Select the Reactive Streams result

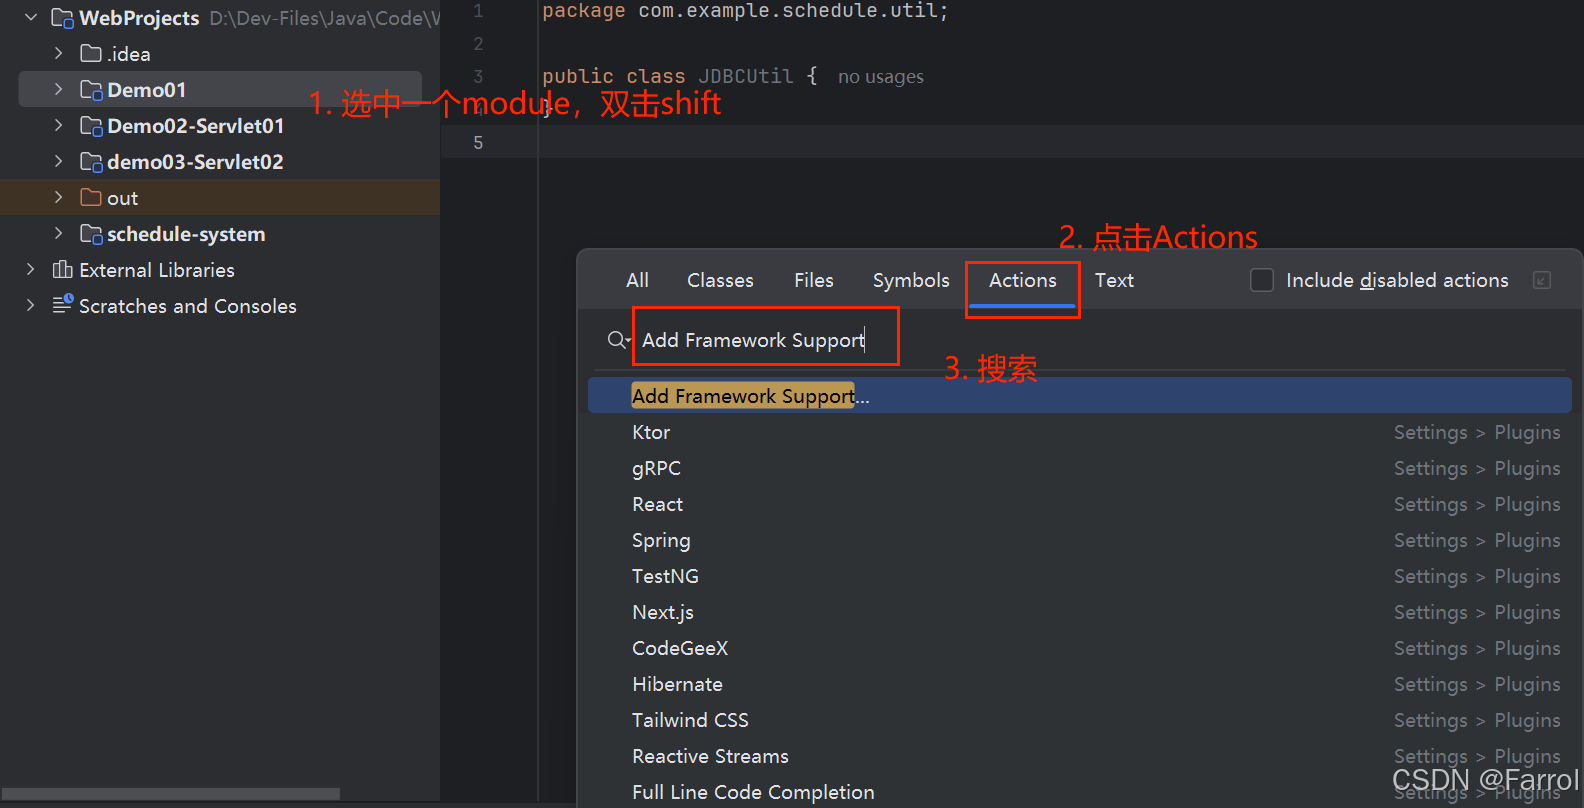pyautogui.click(x=1080, y=756)
